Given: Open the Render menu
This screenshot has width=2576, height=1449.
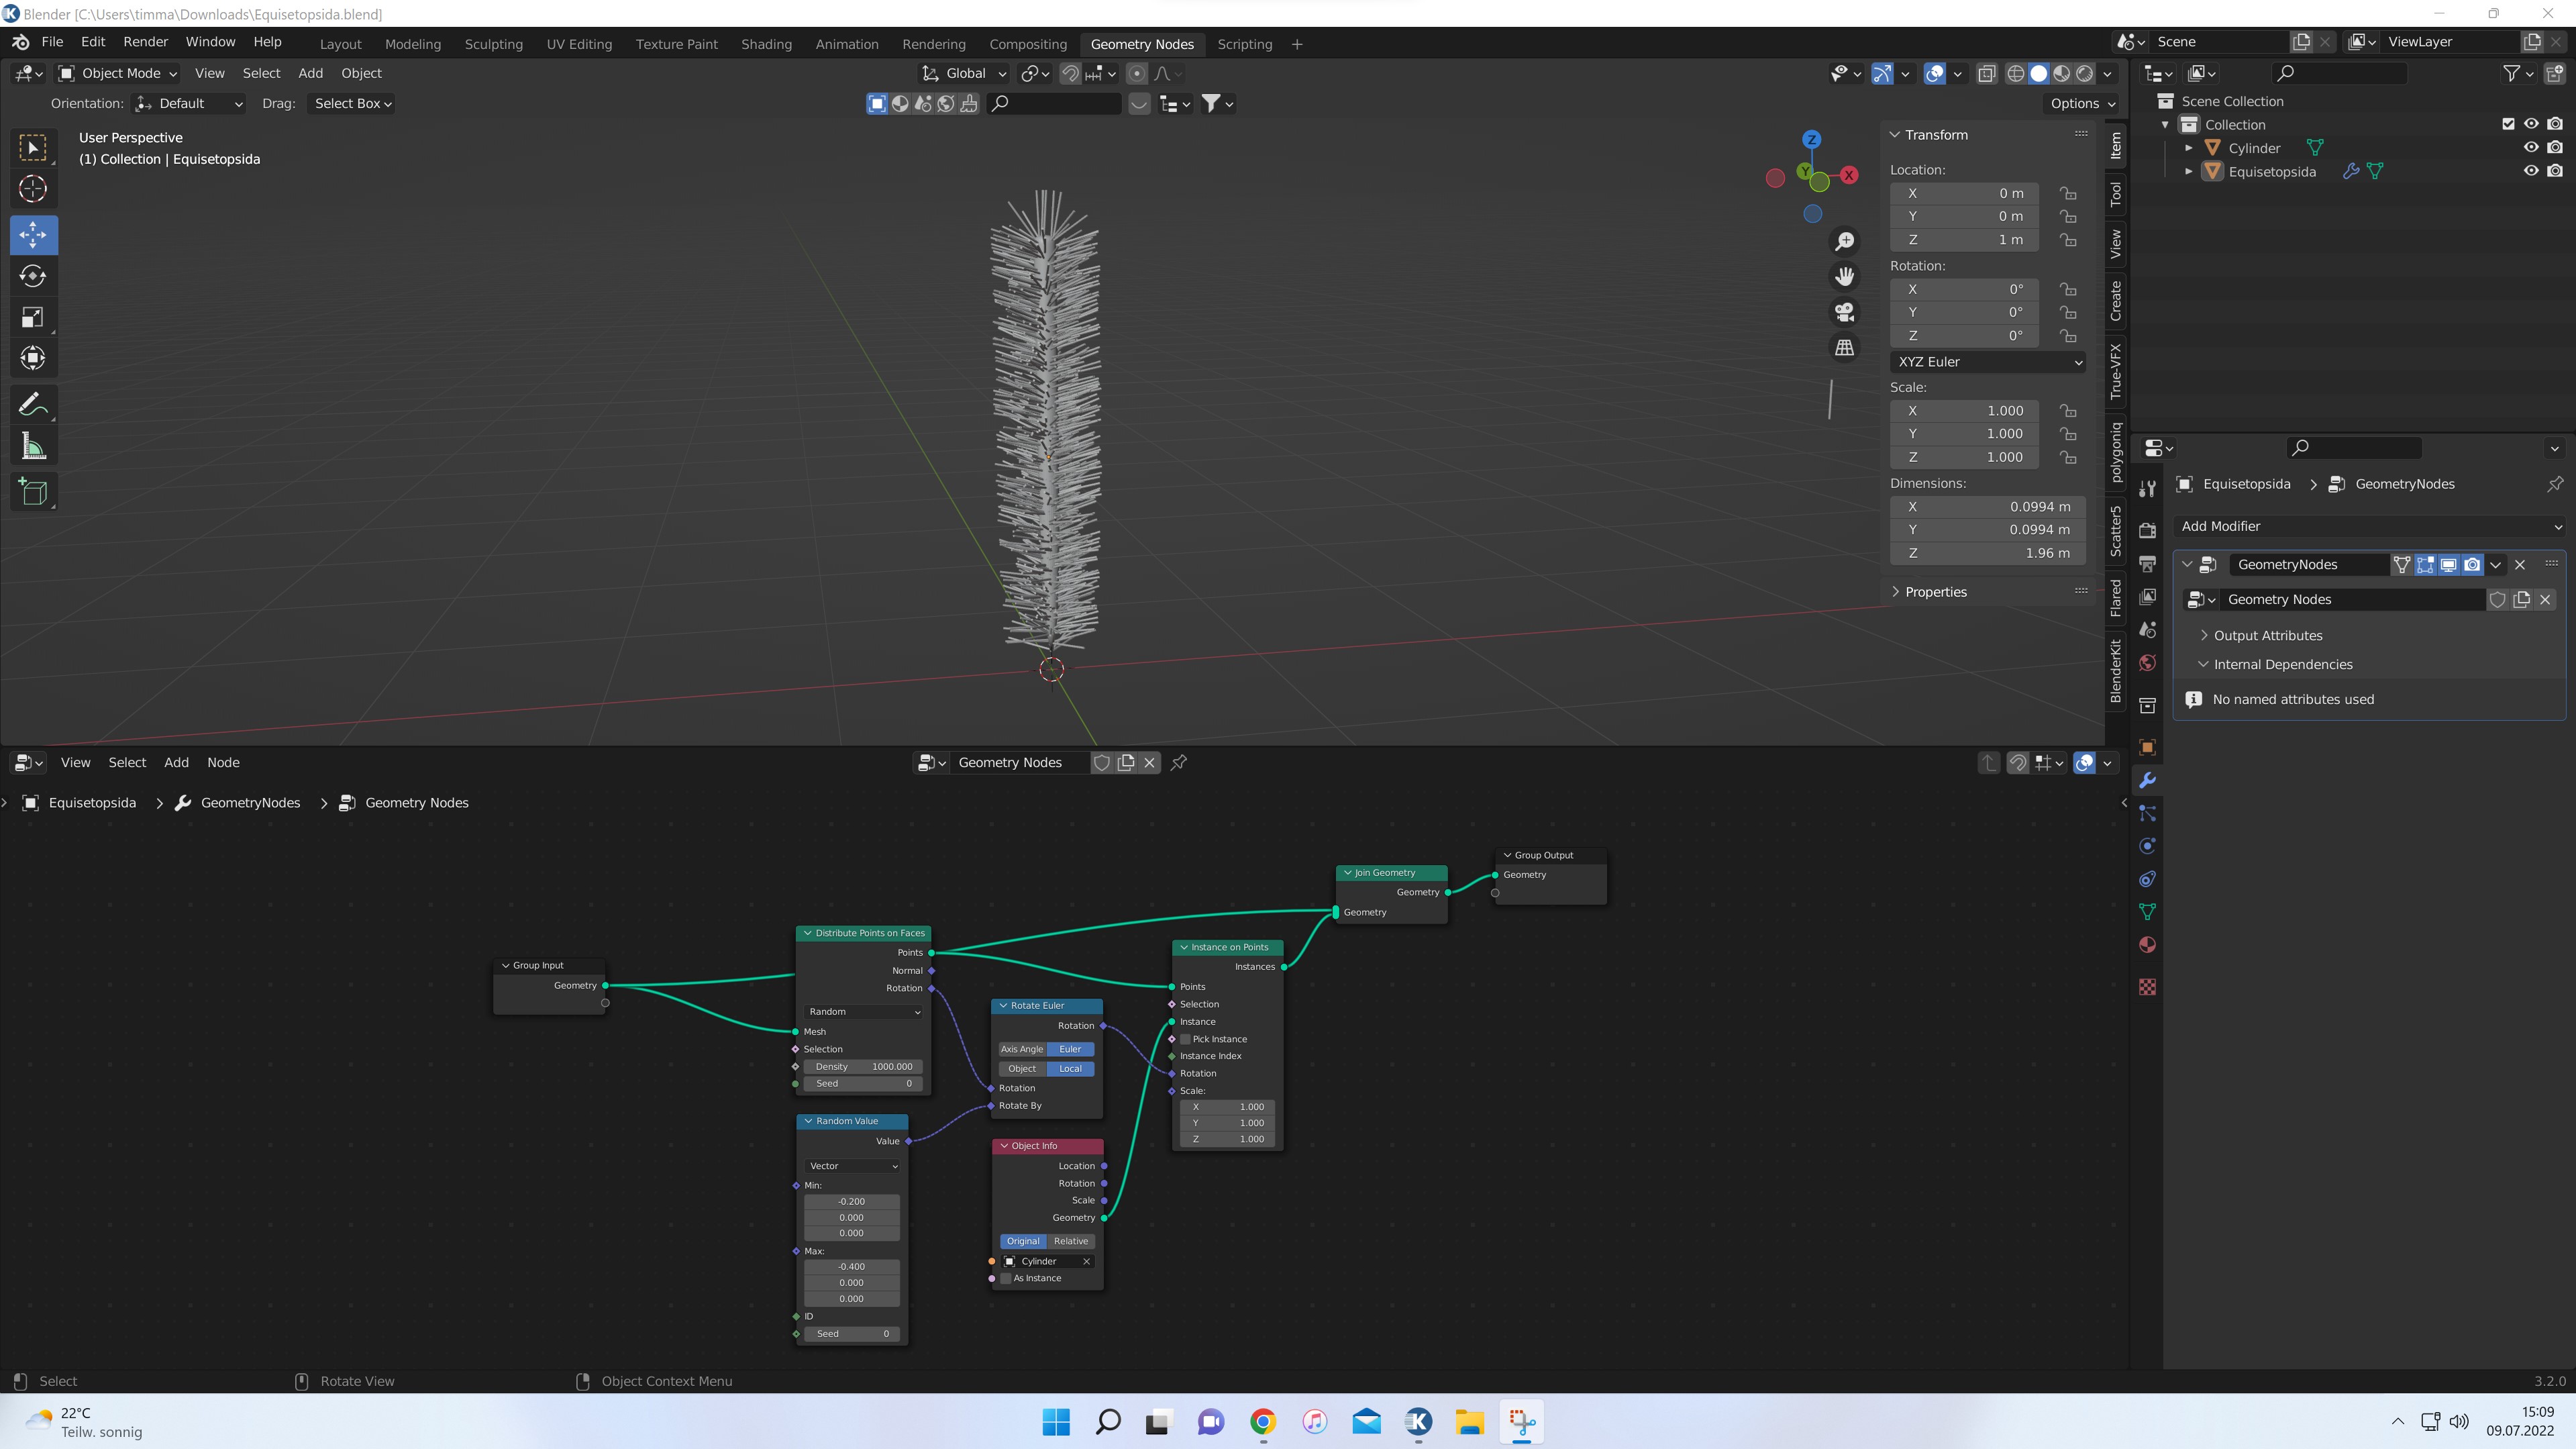Looking at the screenshot, I should (x=145, y=42).
